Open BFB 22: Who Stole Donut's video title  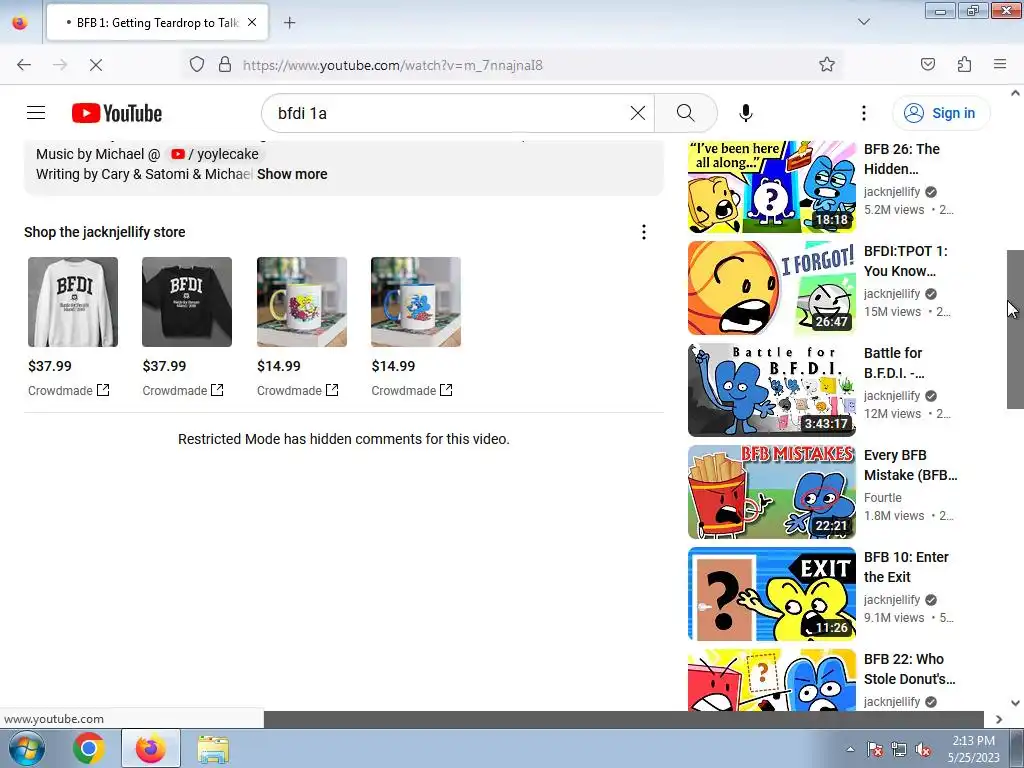click(x=910, y=669)
